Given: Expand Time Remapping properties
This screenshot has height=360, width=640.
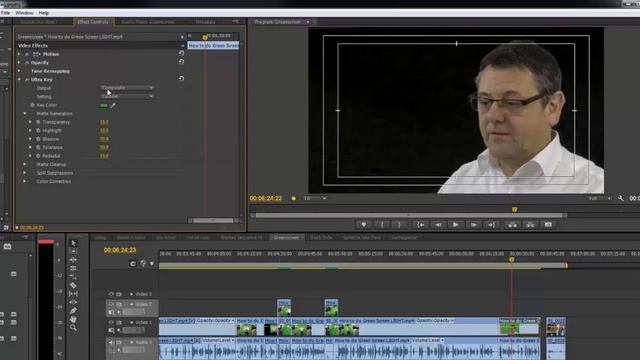Looking at the screenshot, I should click(19, 71).
